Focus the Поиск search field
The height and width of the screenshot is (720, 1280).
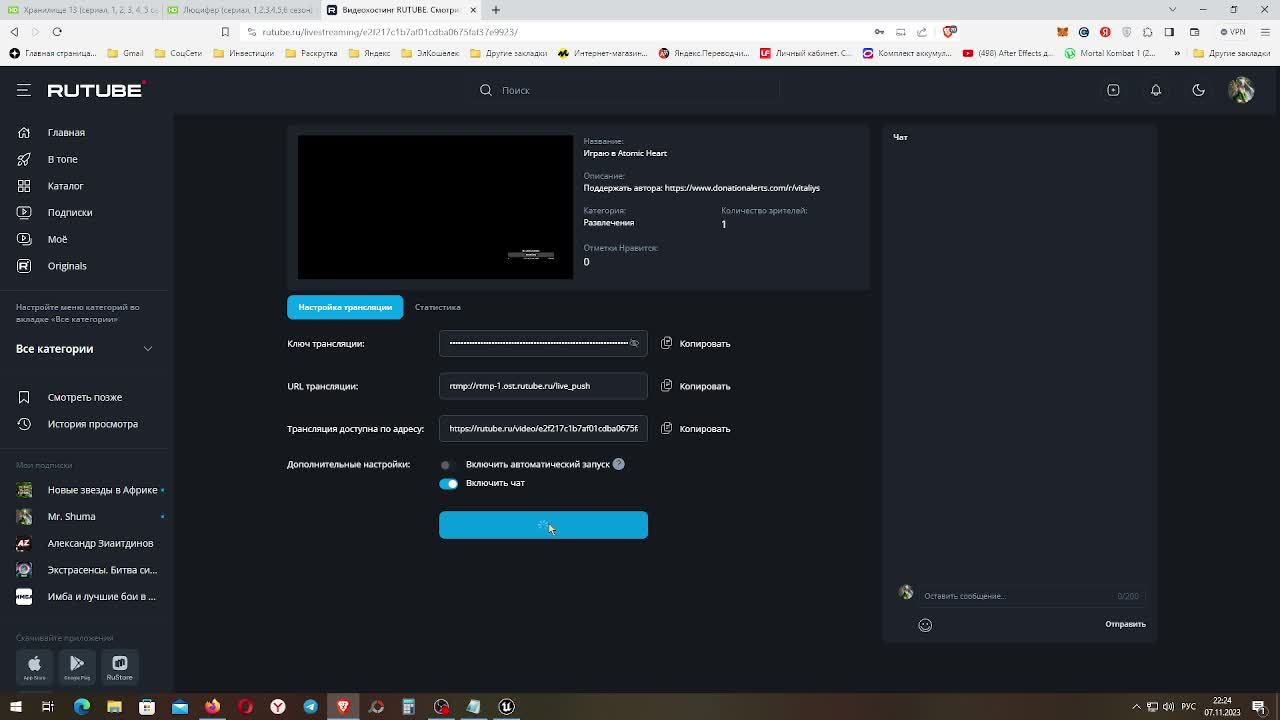[640, 90]
